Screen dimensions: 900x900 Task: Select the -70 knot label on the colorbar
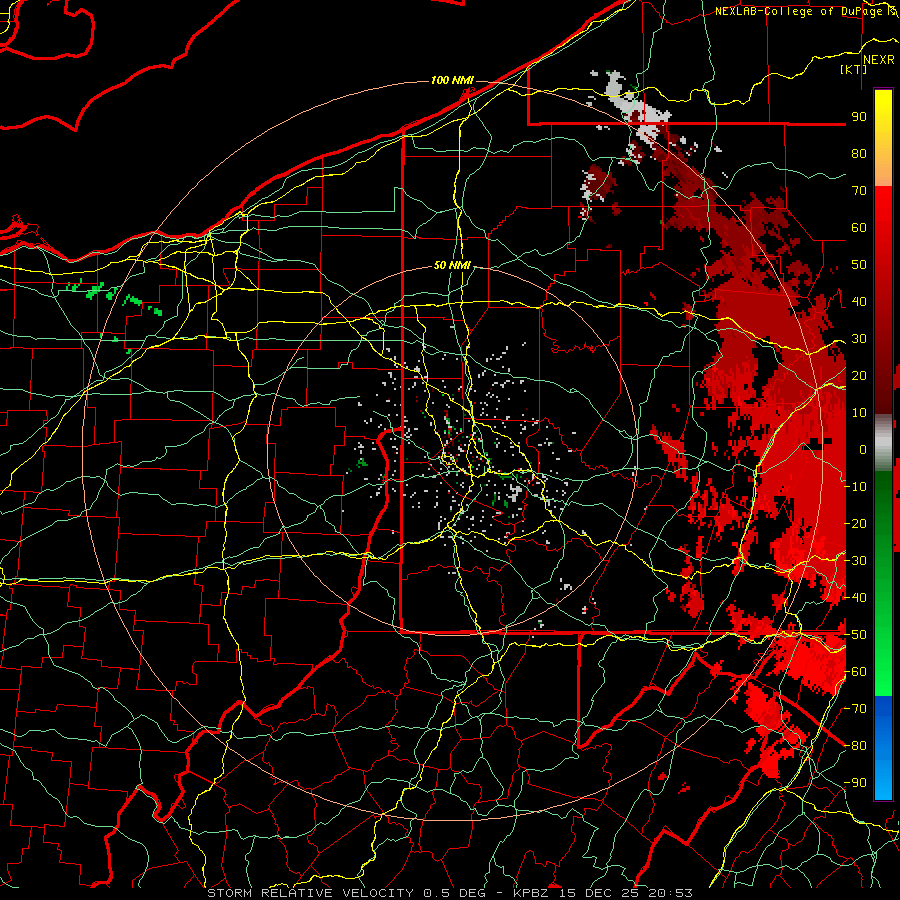click(x=855, y=709)
